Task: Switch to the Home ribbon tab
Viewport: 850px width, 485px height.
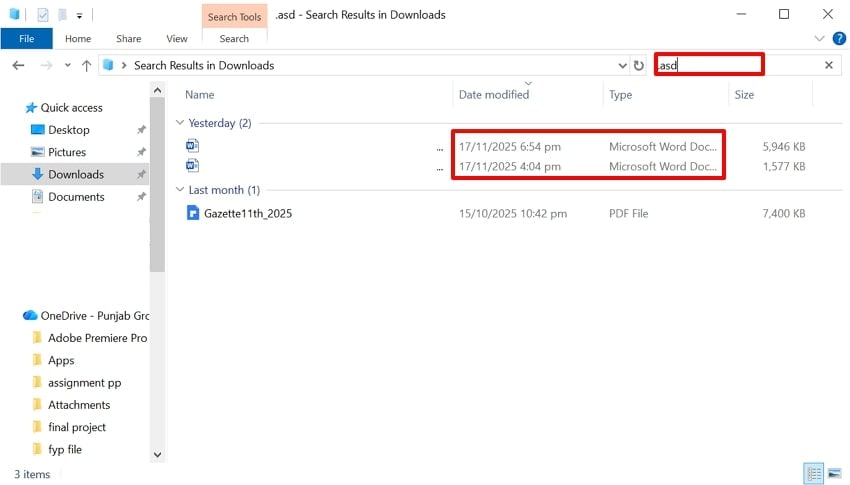Action: 78,38
